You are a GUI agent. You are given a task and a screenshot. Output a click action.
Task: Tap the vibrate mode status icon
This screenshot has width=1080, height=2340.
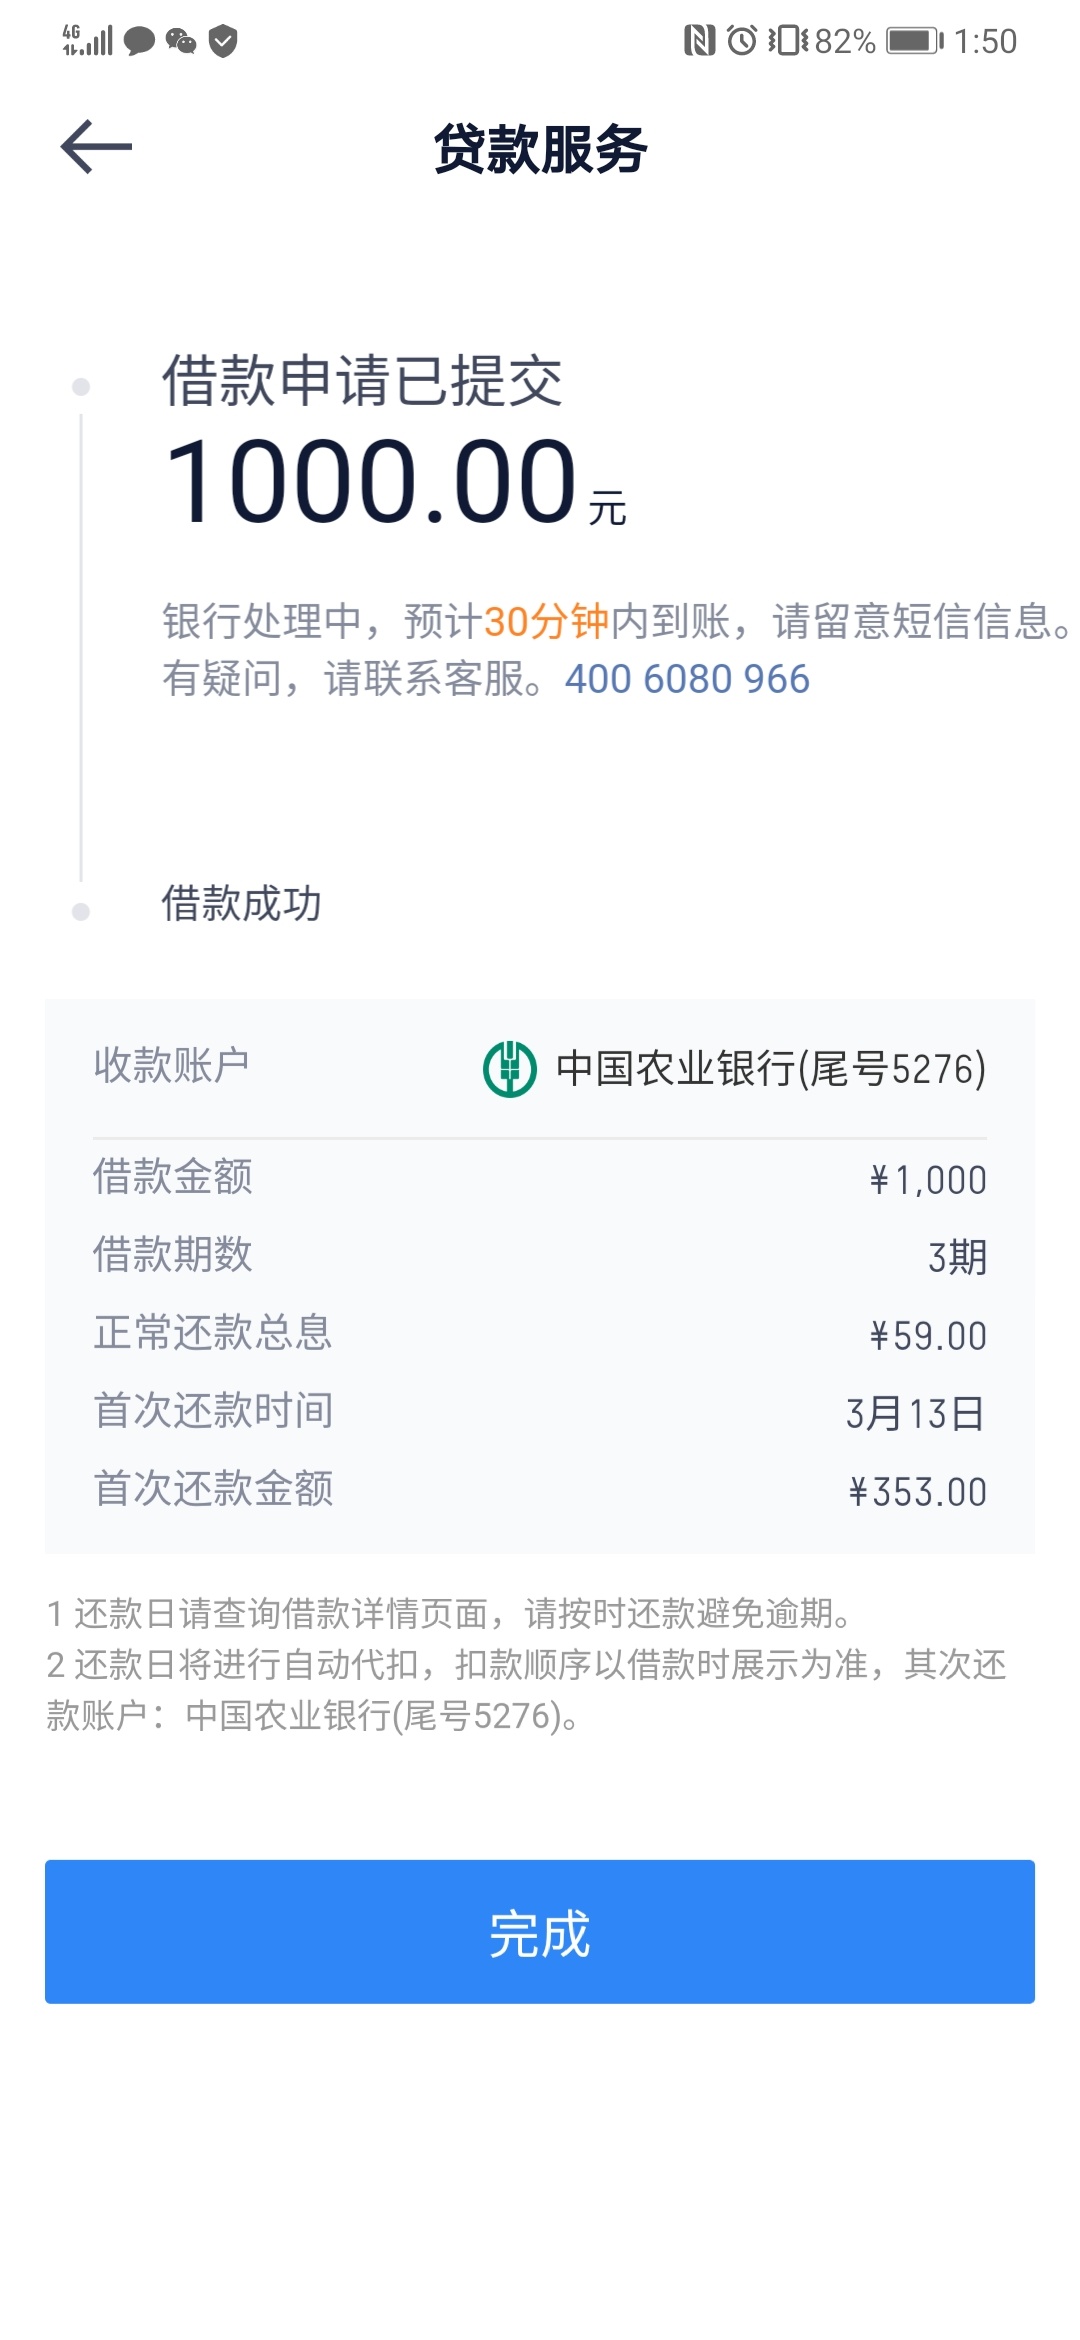(788, 41)
